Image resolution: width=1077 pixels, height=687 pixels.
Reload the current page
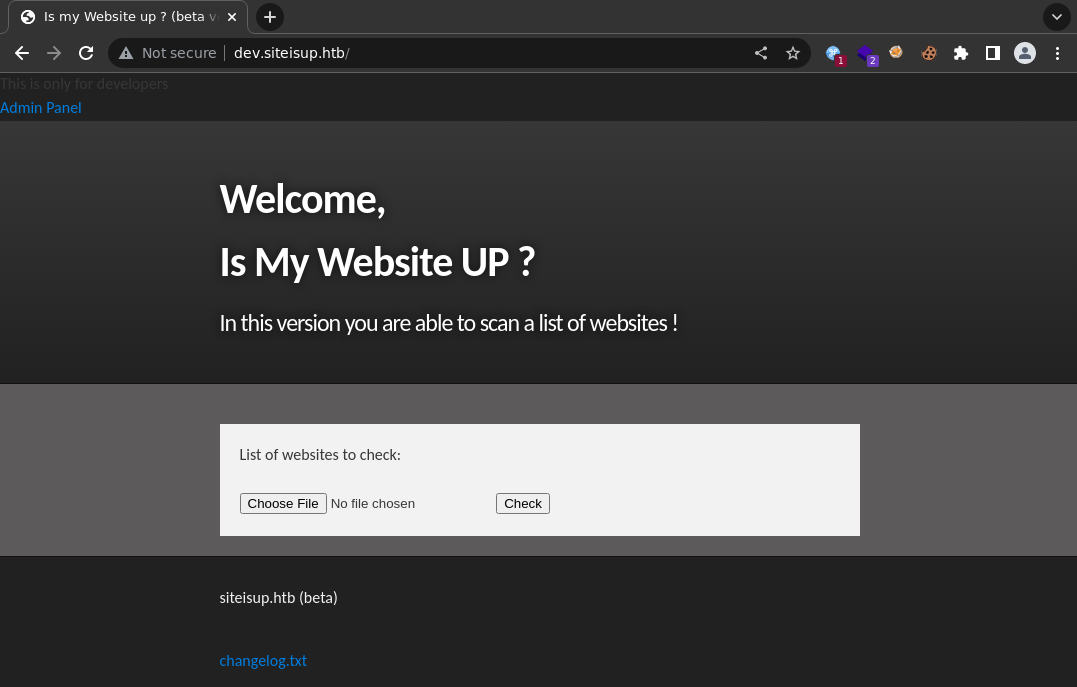click(86, 53)
